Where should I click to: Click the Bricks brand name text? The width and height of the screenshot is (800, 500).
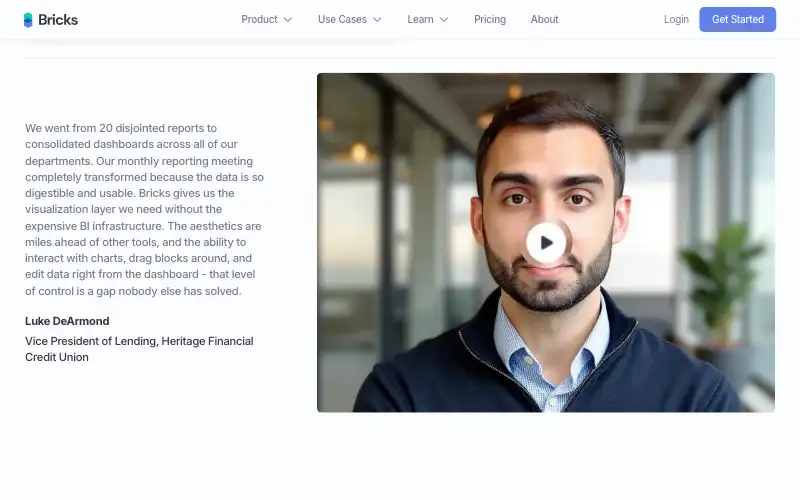coord(58,20)
